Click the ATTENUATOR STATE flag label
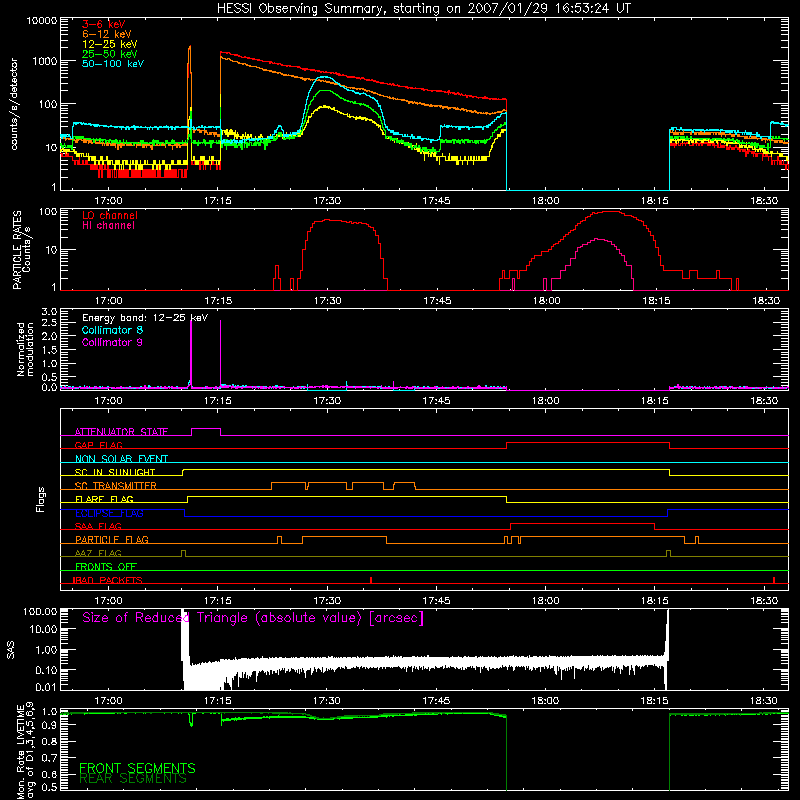Image resolution: width=800 pixels, height=800 pixels. click(x=121, y=432)
